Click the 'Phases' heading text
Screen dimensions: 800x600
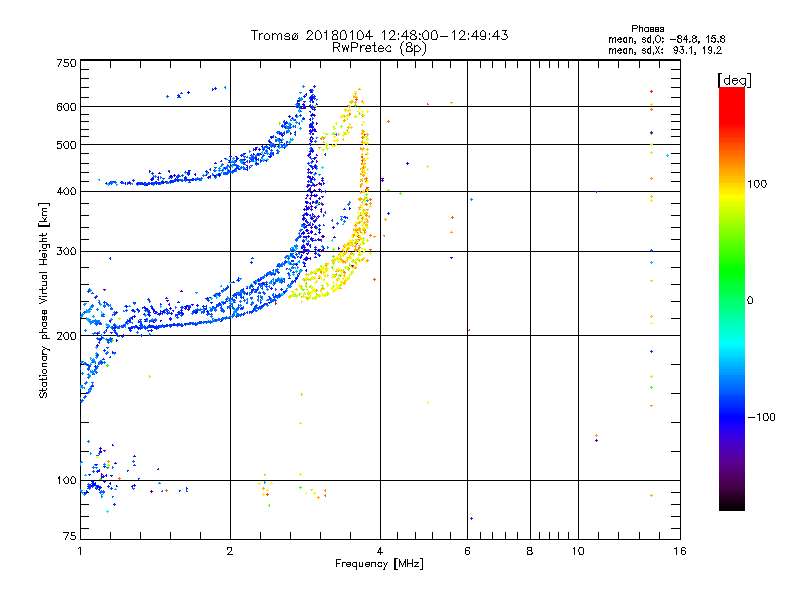[647, 29]
